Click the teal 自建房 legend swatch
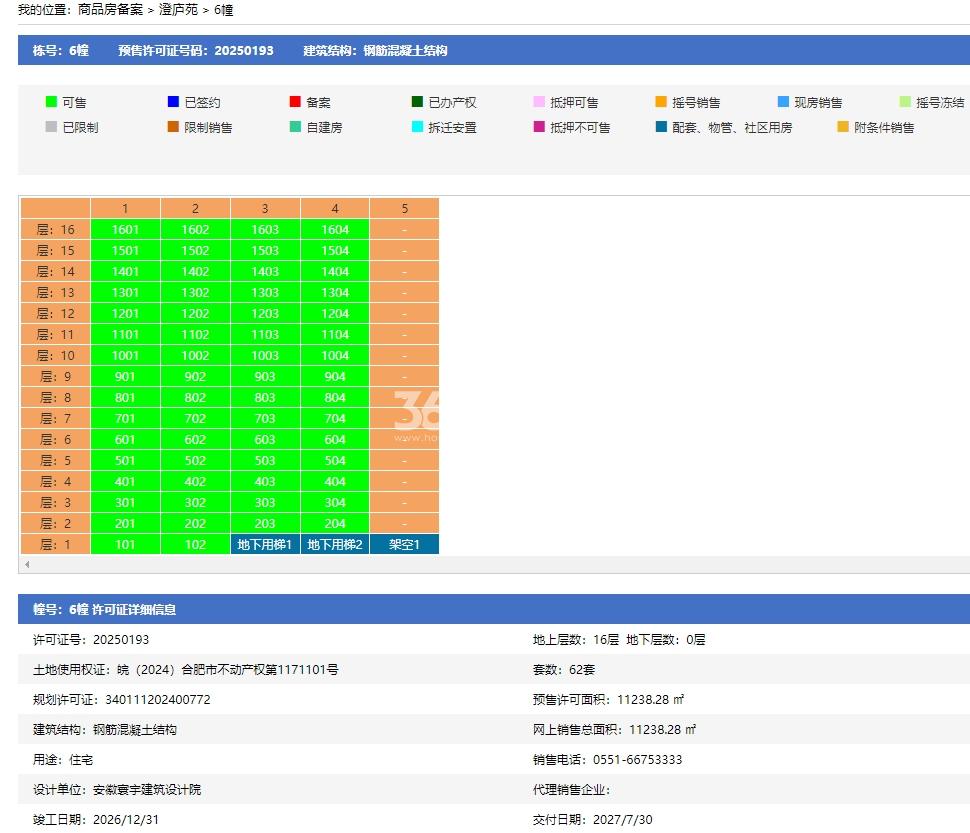Screen dimensions: 970x833 click(x=295, y=126)
